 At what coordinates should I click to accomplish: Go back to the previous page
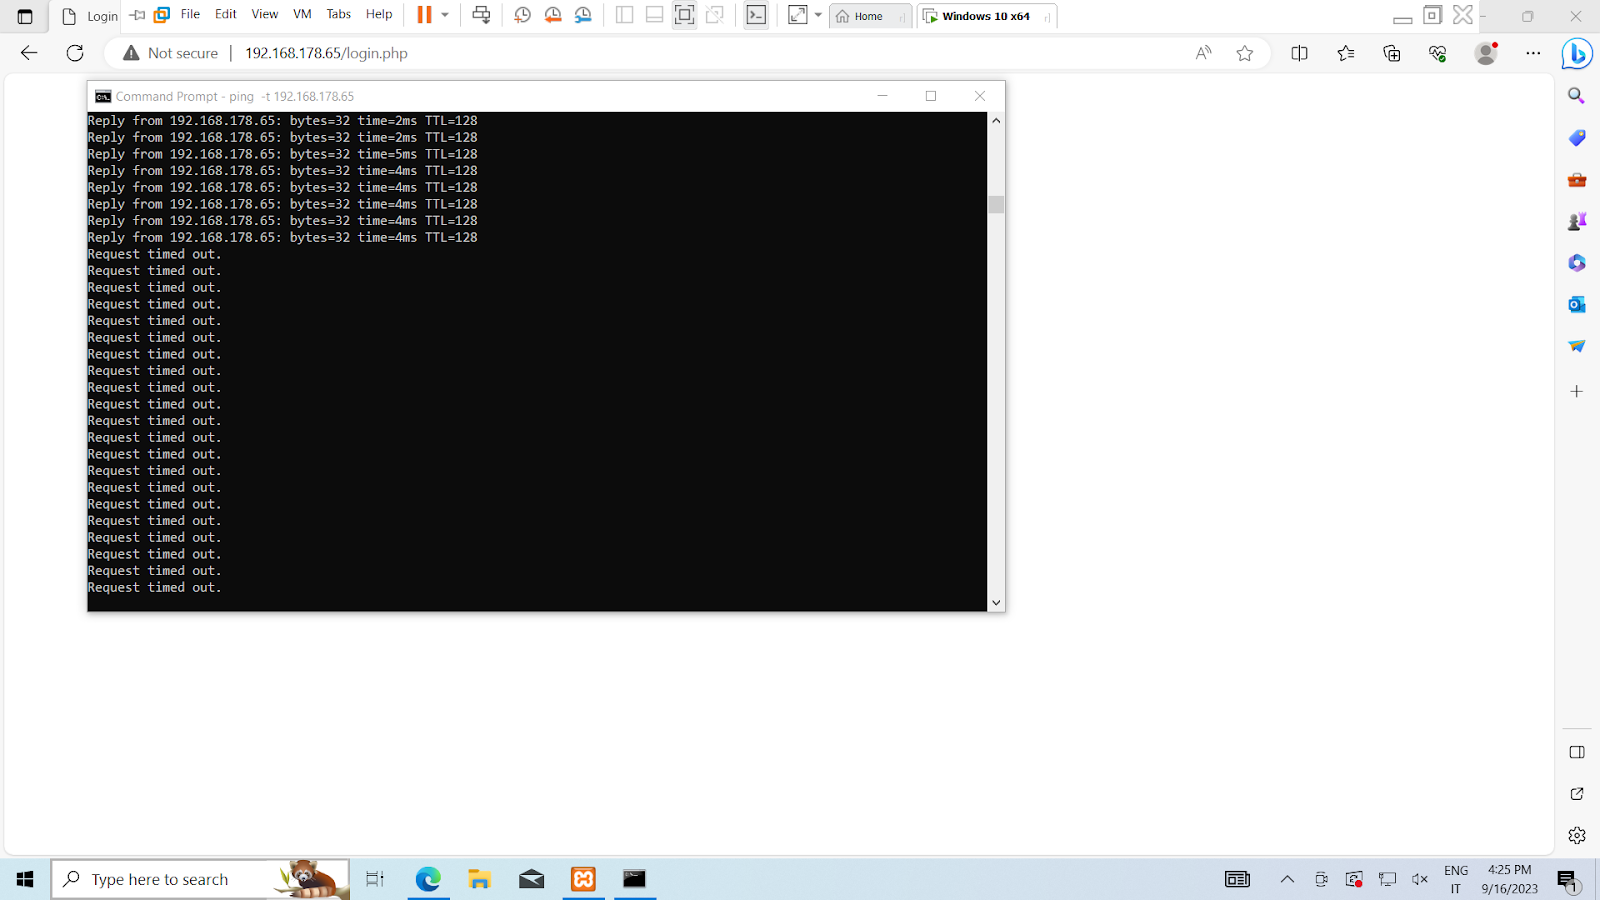point(29,53)
